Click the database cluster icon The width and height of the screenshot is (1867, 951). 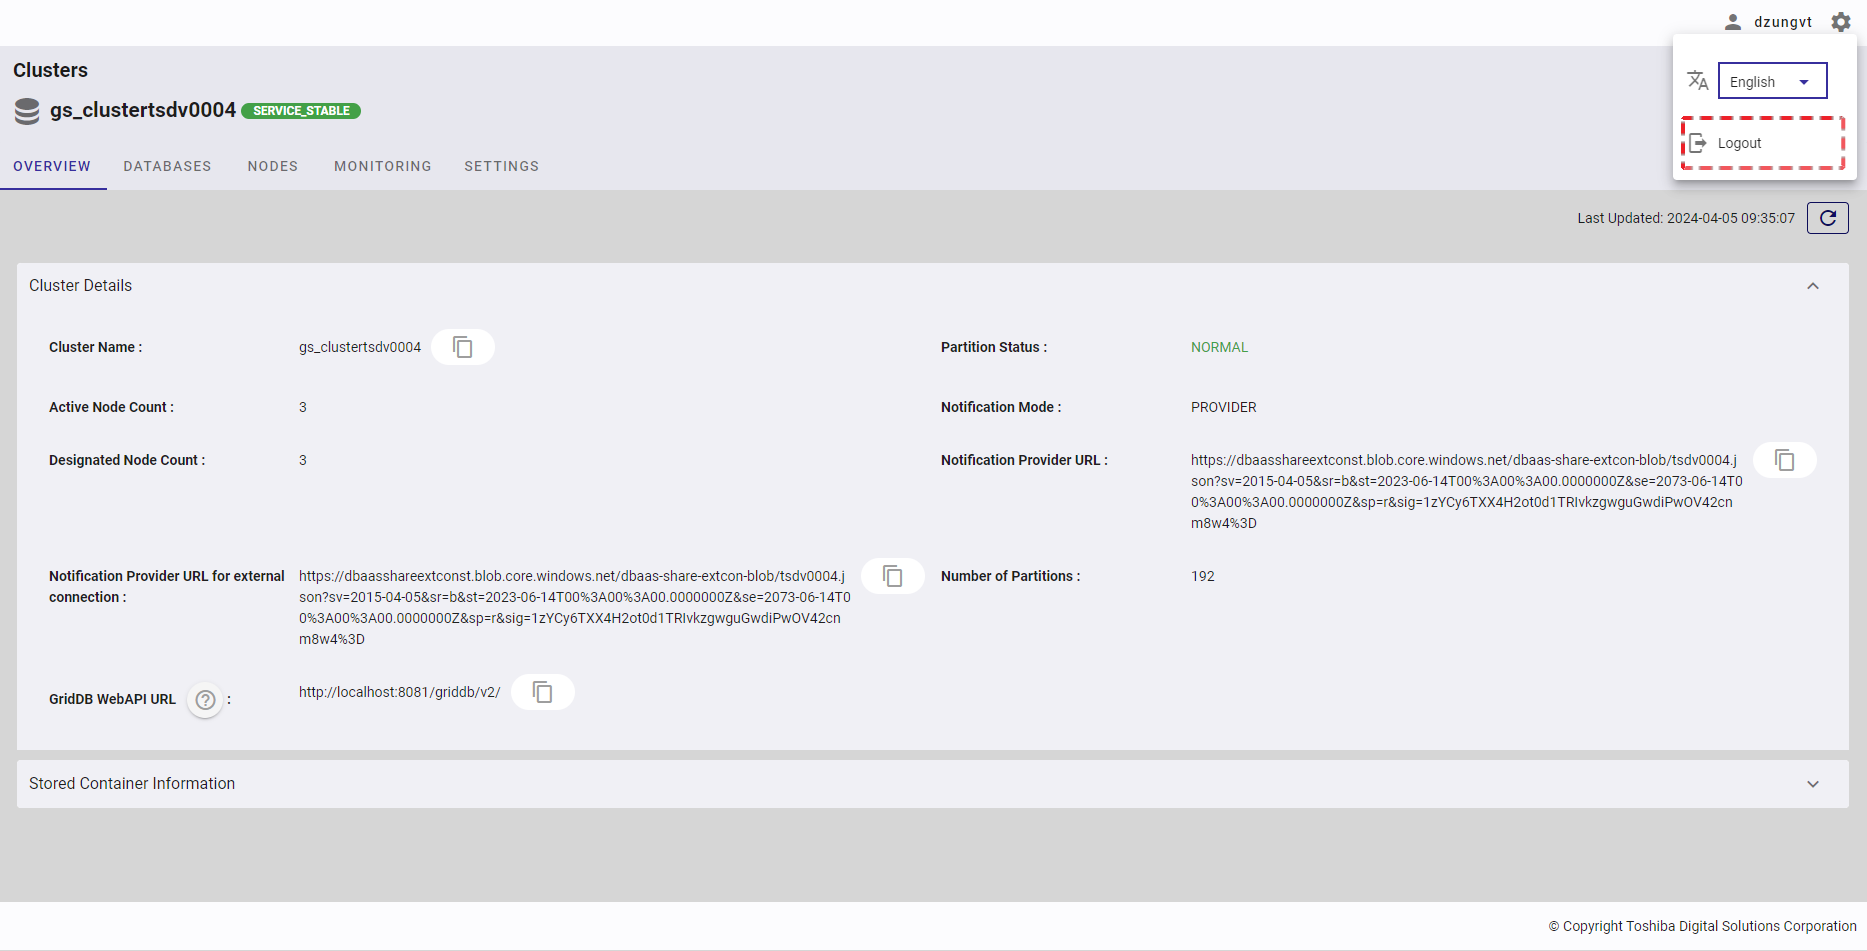click(27, 111)
